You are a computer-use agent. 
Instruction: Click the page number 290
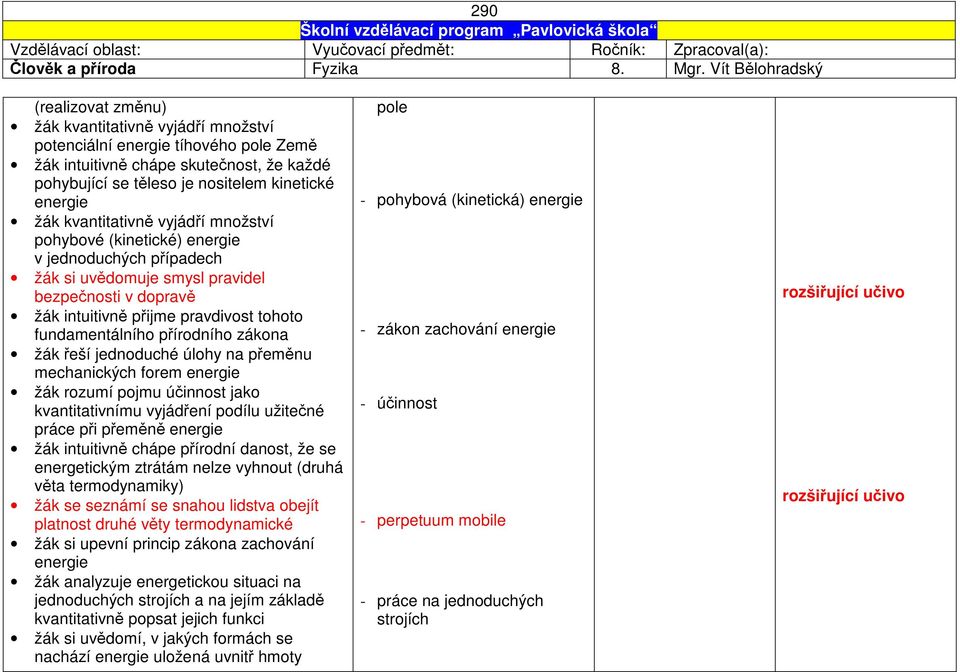484,11
